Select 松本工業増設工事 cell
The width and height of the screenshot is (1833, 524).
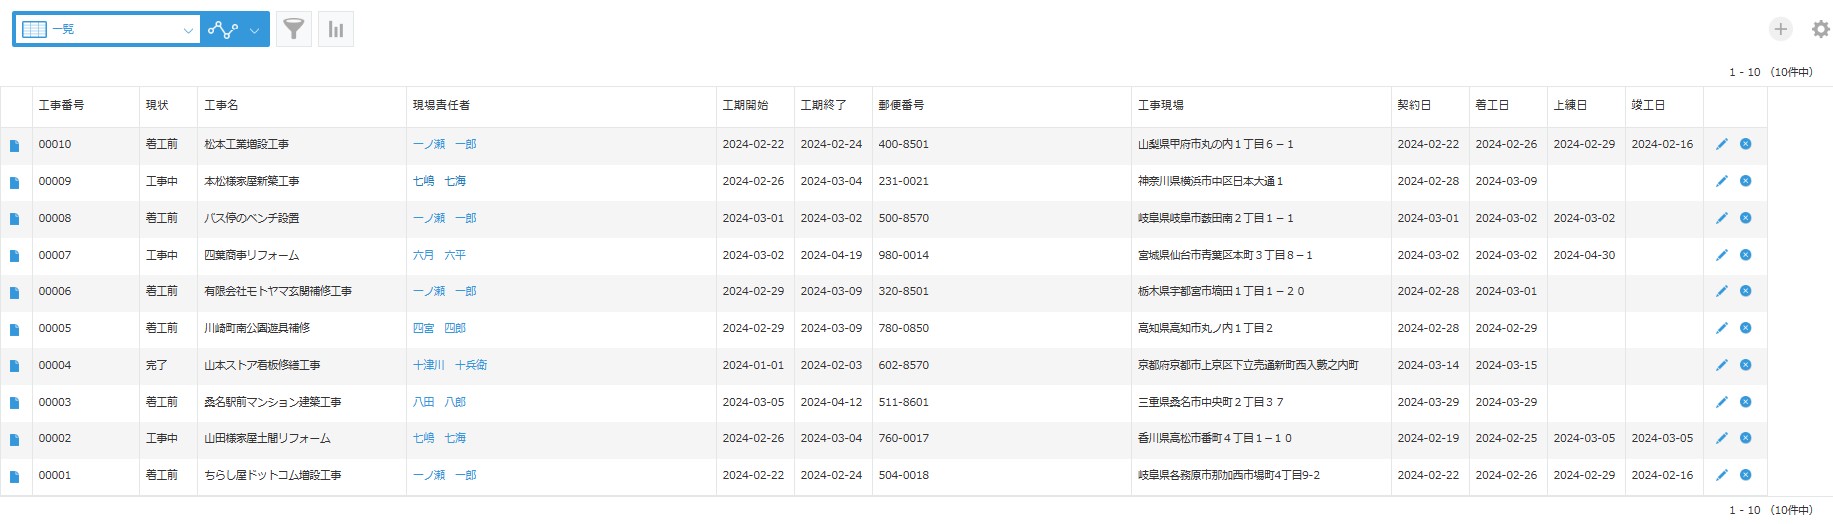tap(302, 144)
